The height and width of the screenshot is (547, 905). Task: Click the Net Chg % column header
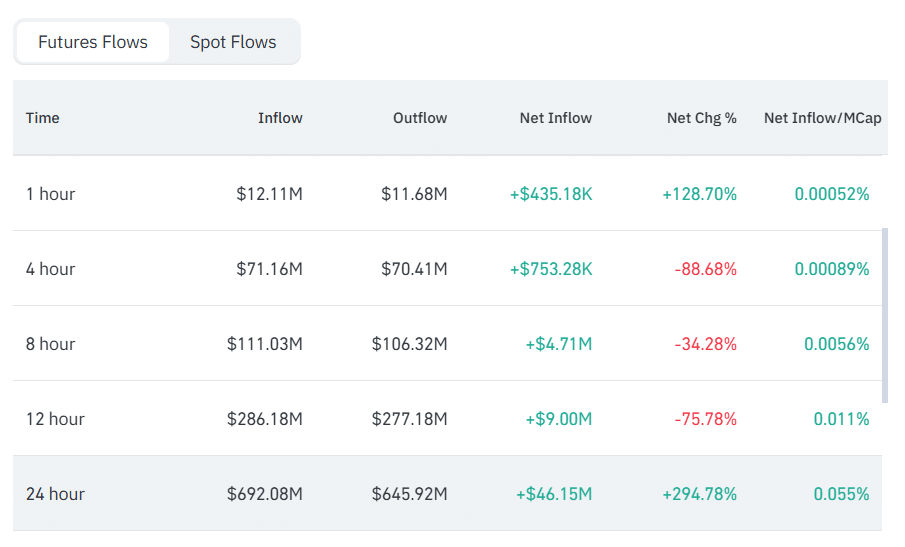(x=702, y=118)
